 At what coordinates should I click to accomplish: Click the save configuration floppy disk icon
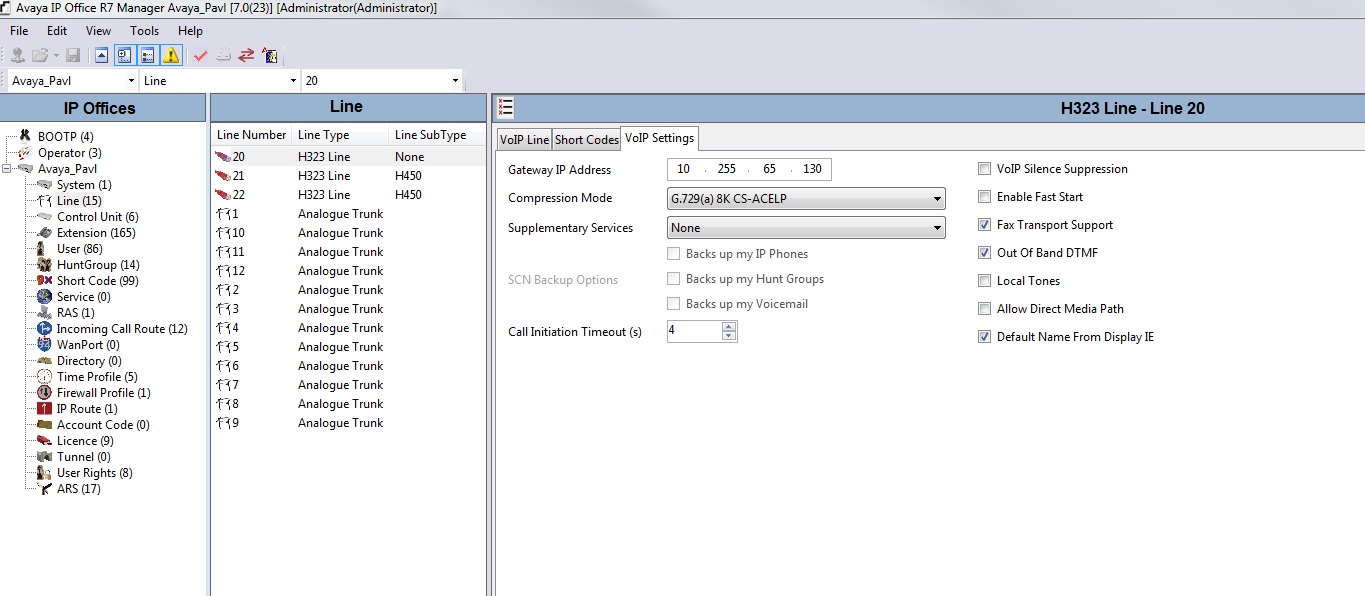73,55
